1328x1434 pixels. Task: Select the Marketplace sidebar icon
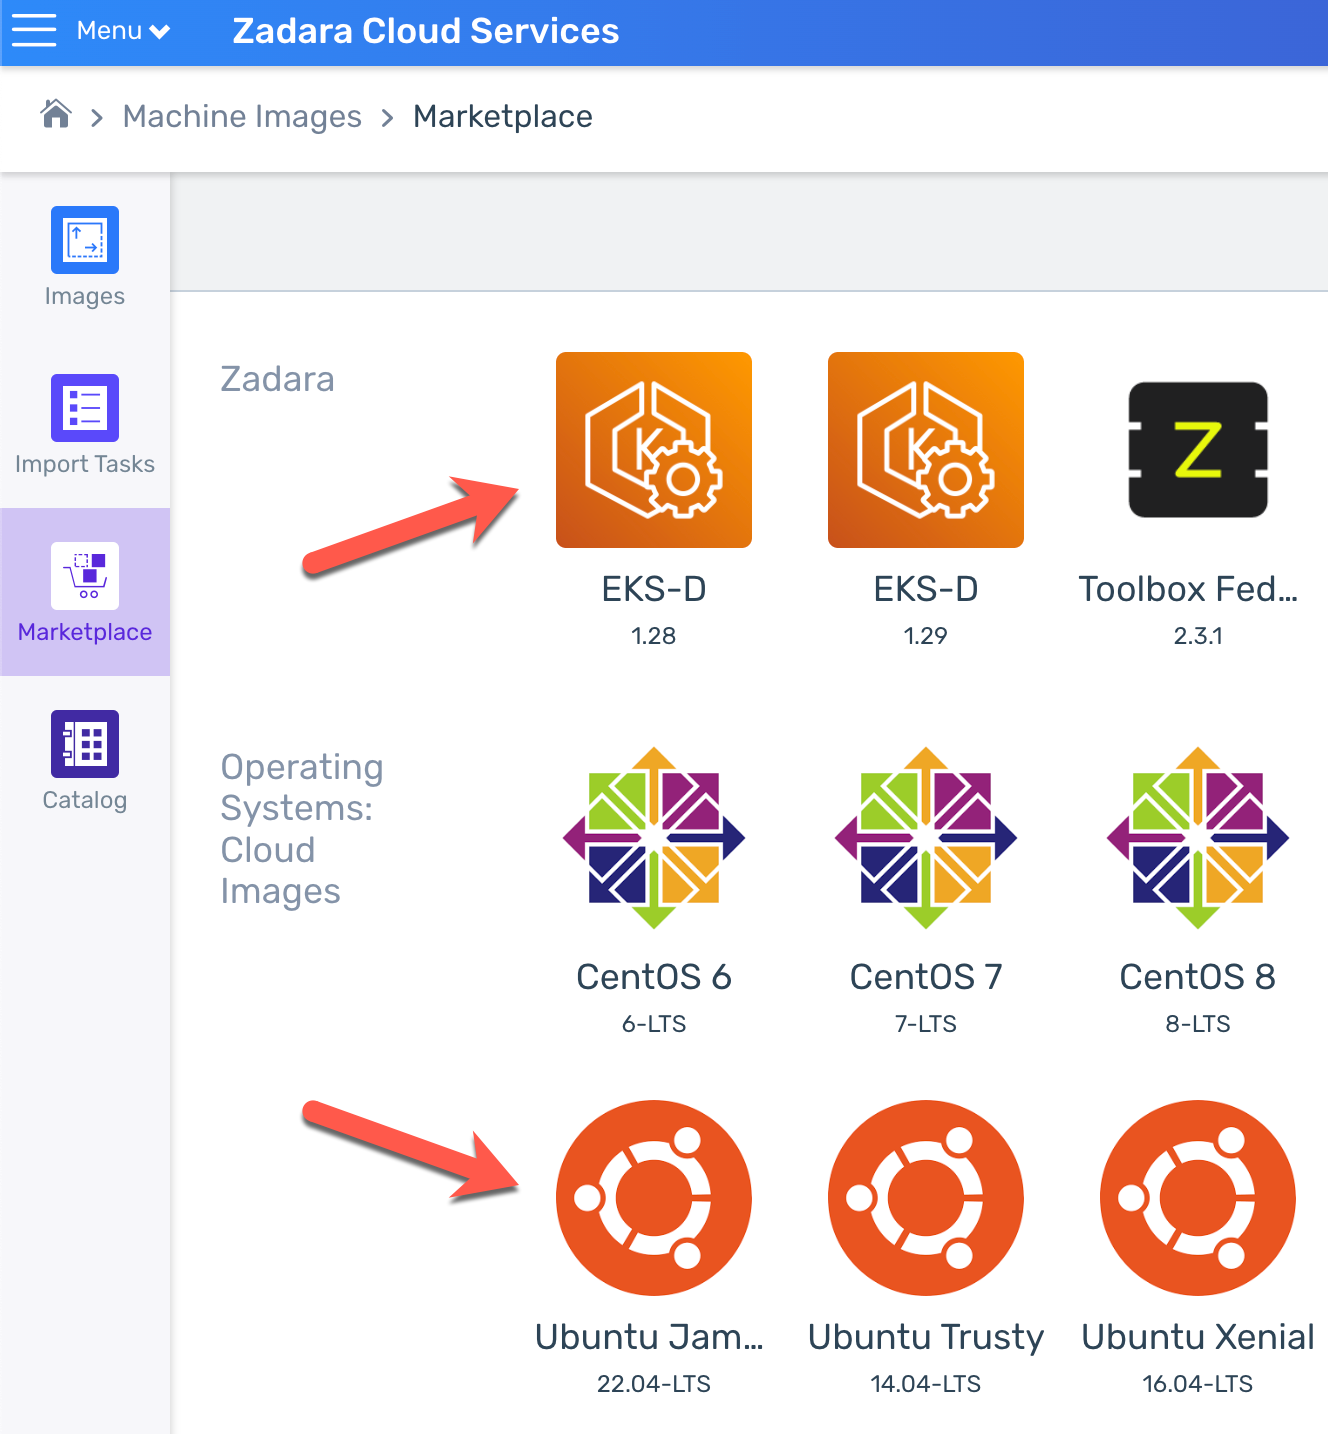85,576
